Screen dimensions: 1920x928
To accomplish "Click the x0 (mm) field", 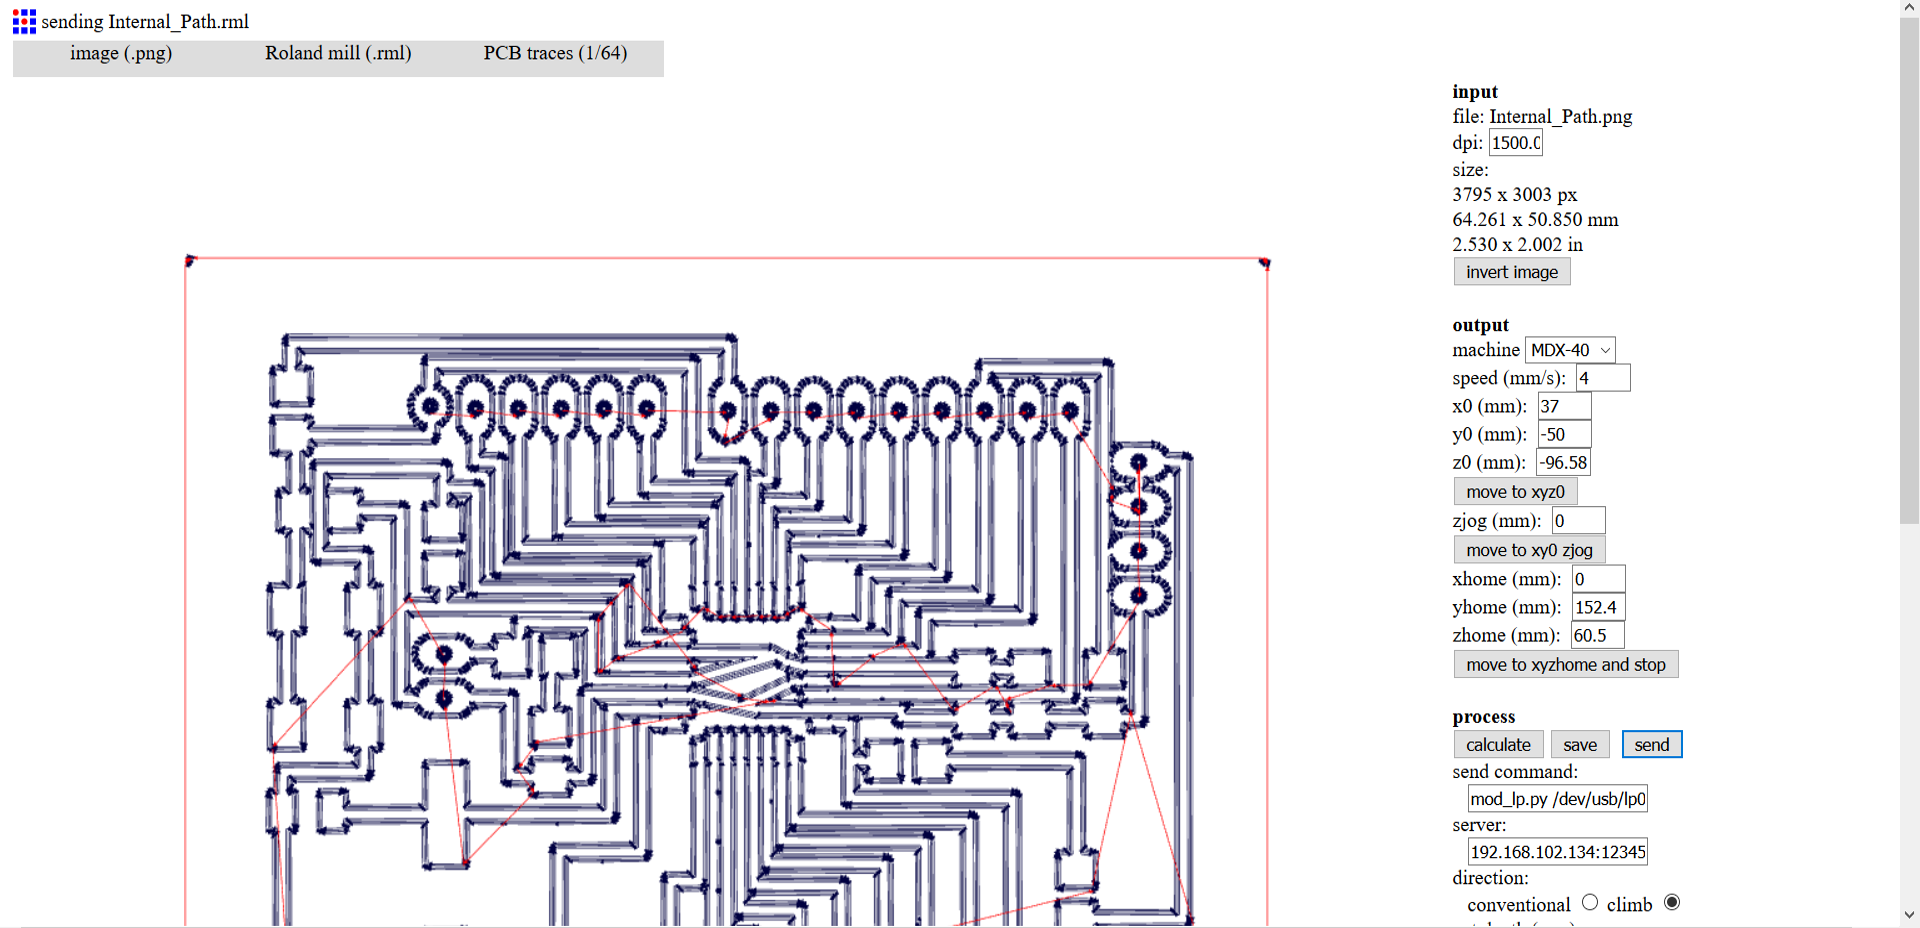I will 1564,406.
